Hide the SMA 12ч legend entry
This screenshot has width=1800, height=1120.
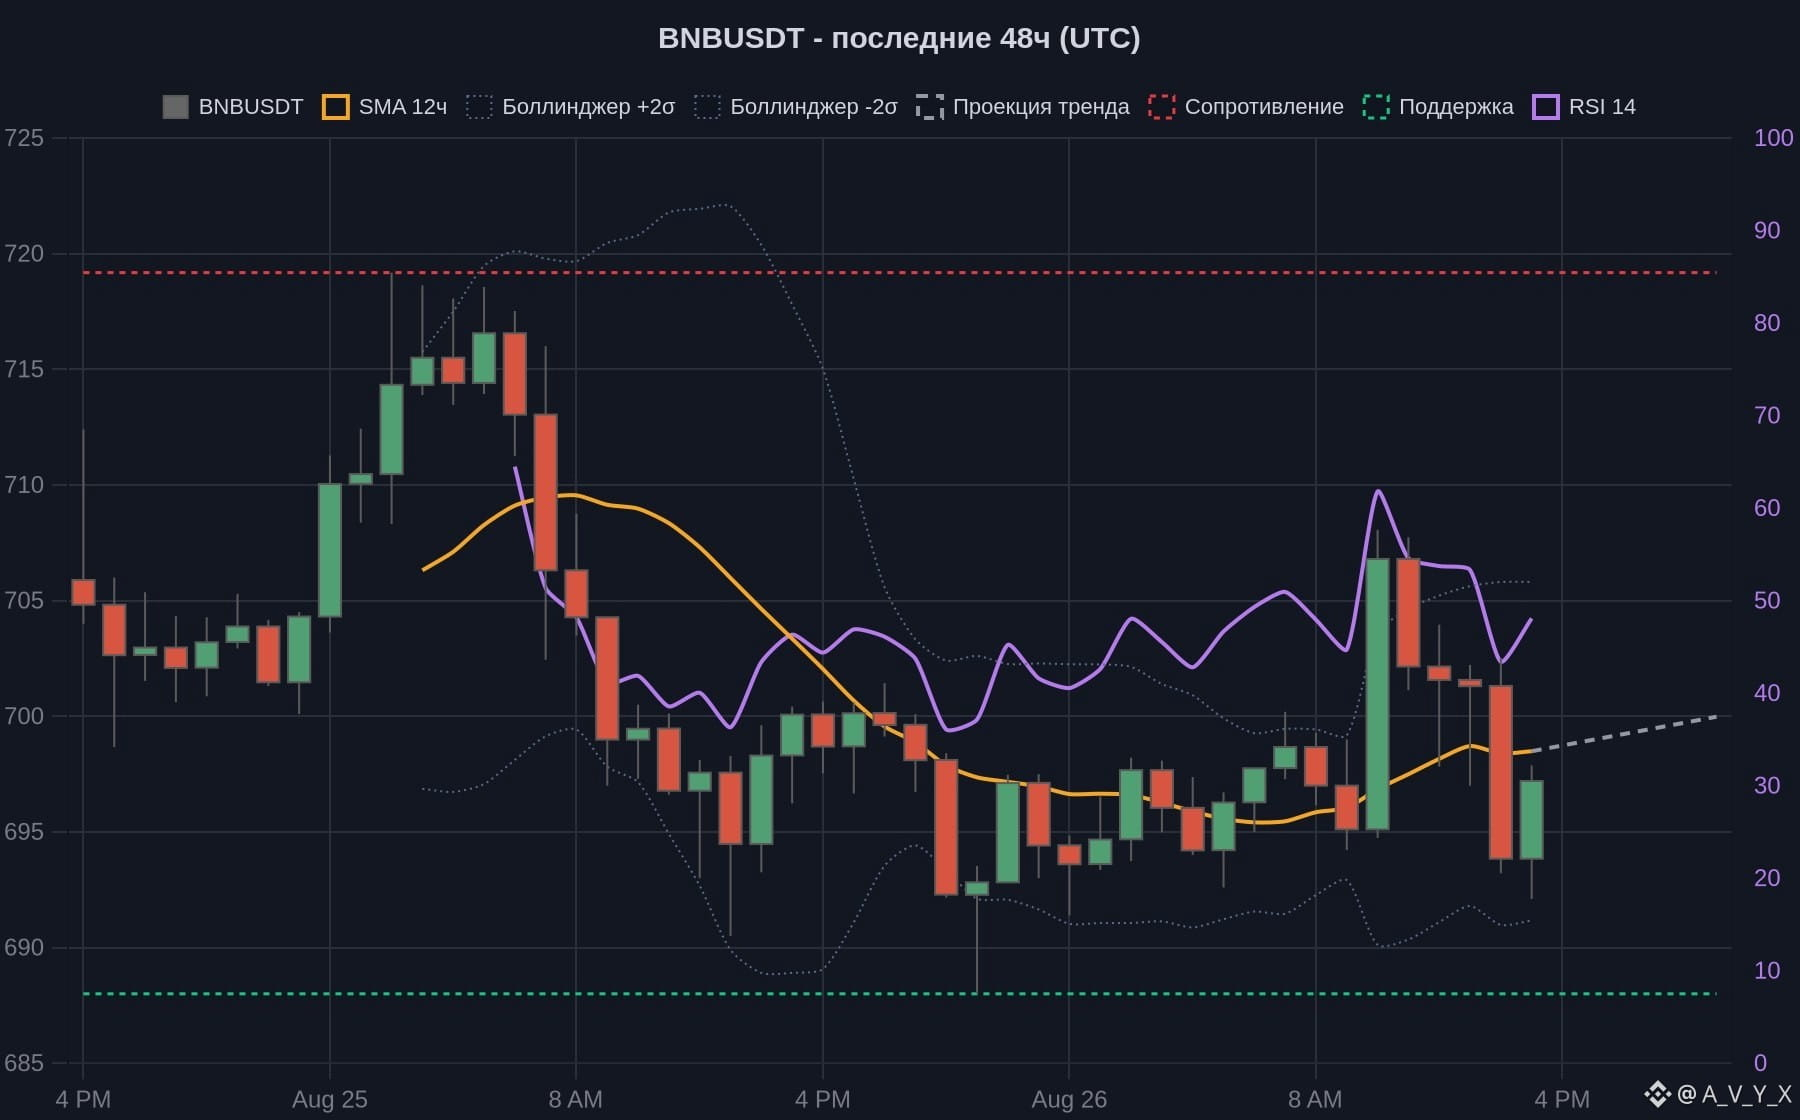384,107
